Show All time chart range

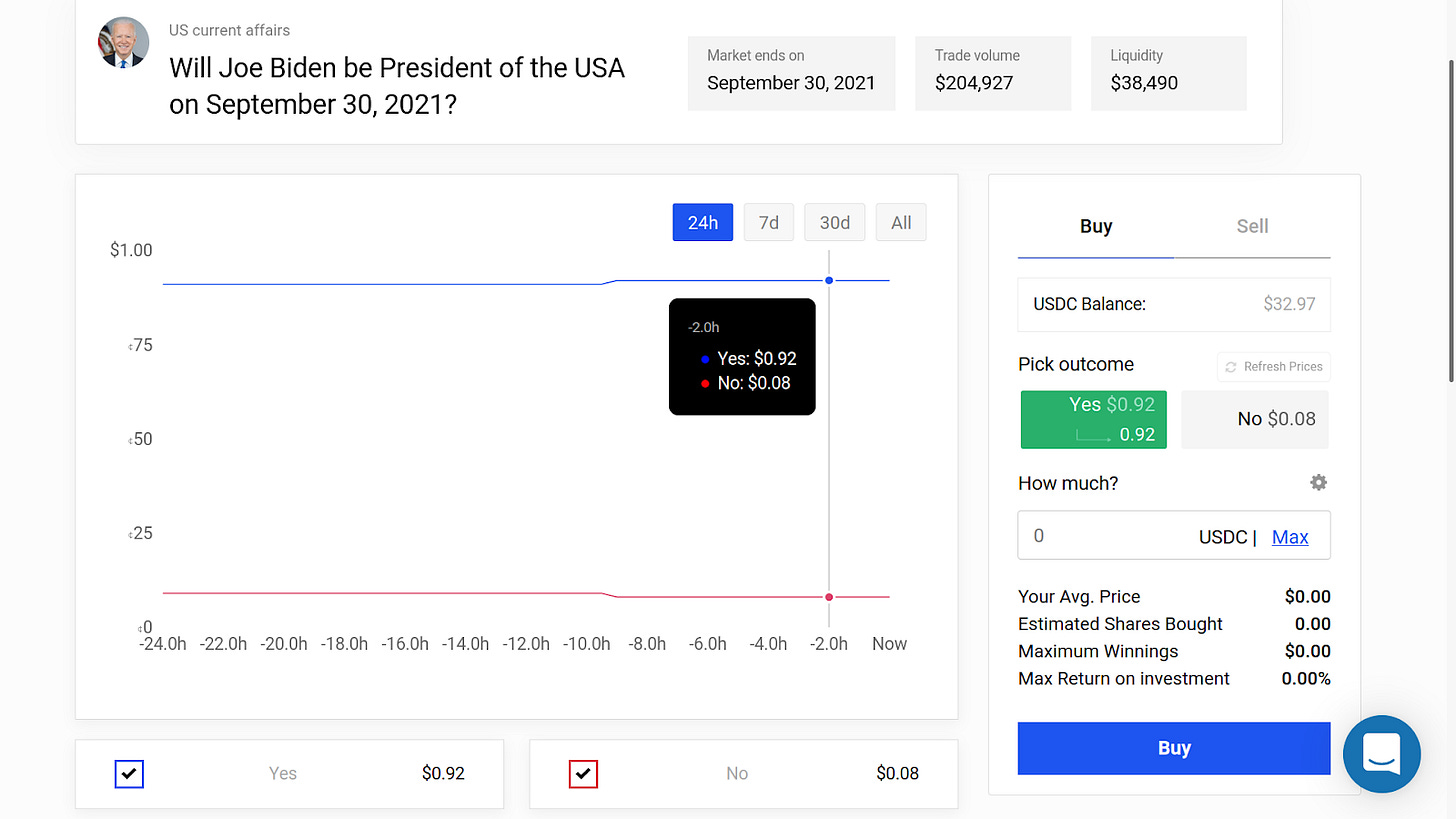[901, 222]
